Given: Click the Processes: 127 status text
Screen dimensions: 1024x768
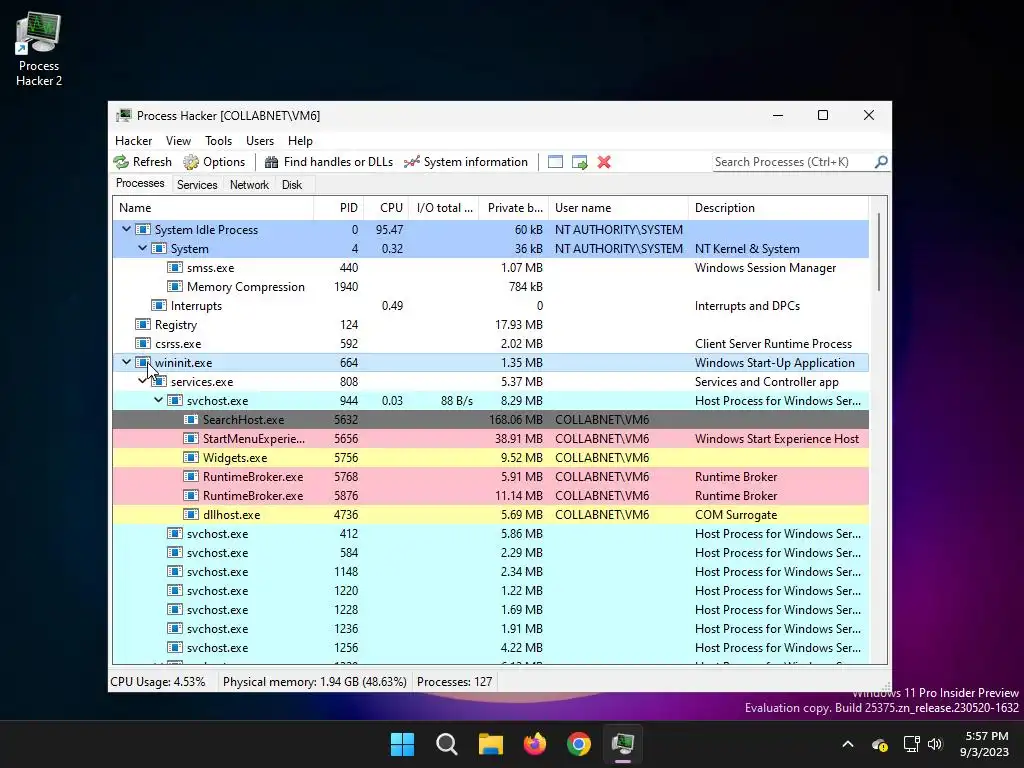Looking at the screenshot, I should (x=455, y=682).
